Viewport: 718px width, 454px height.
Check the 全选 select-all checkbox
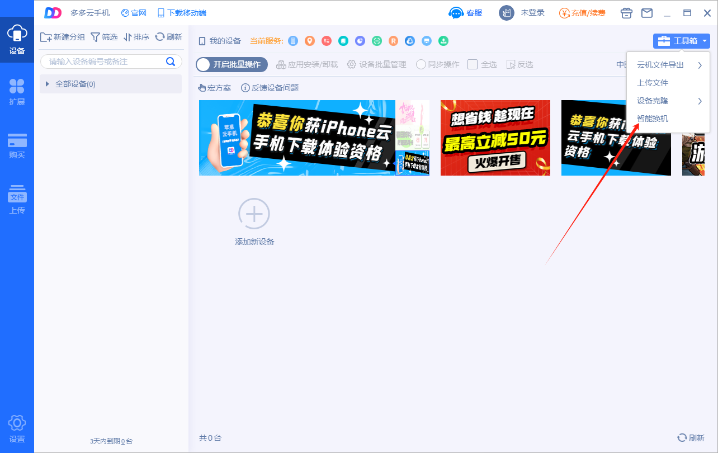point(472,65)
